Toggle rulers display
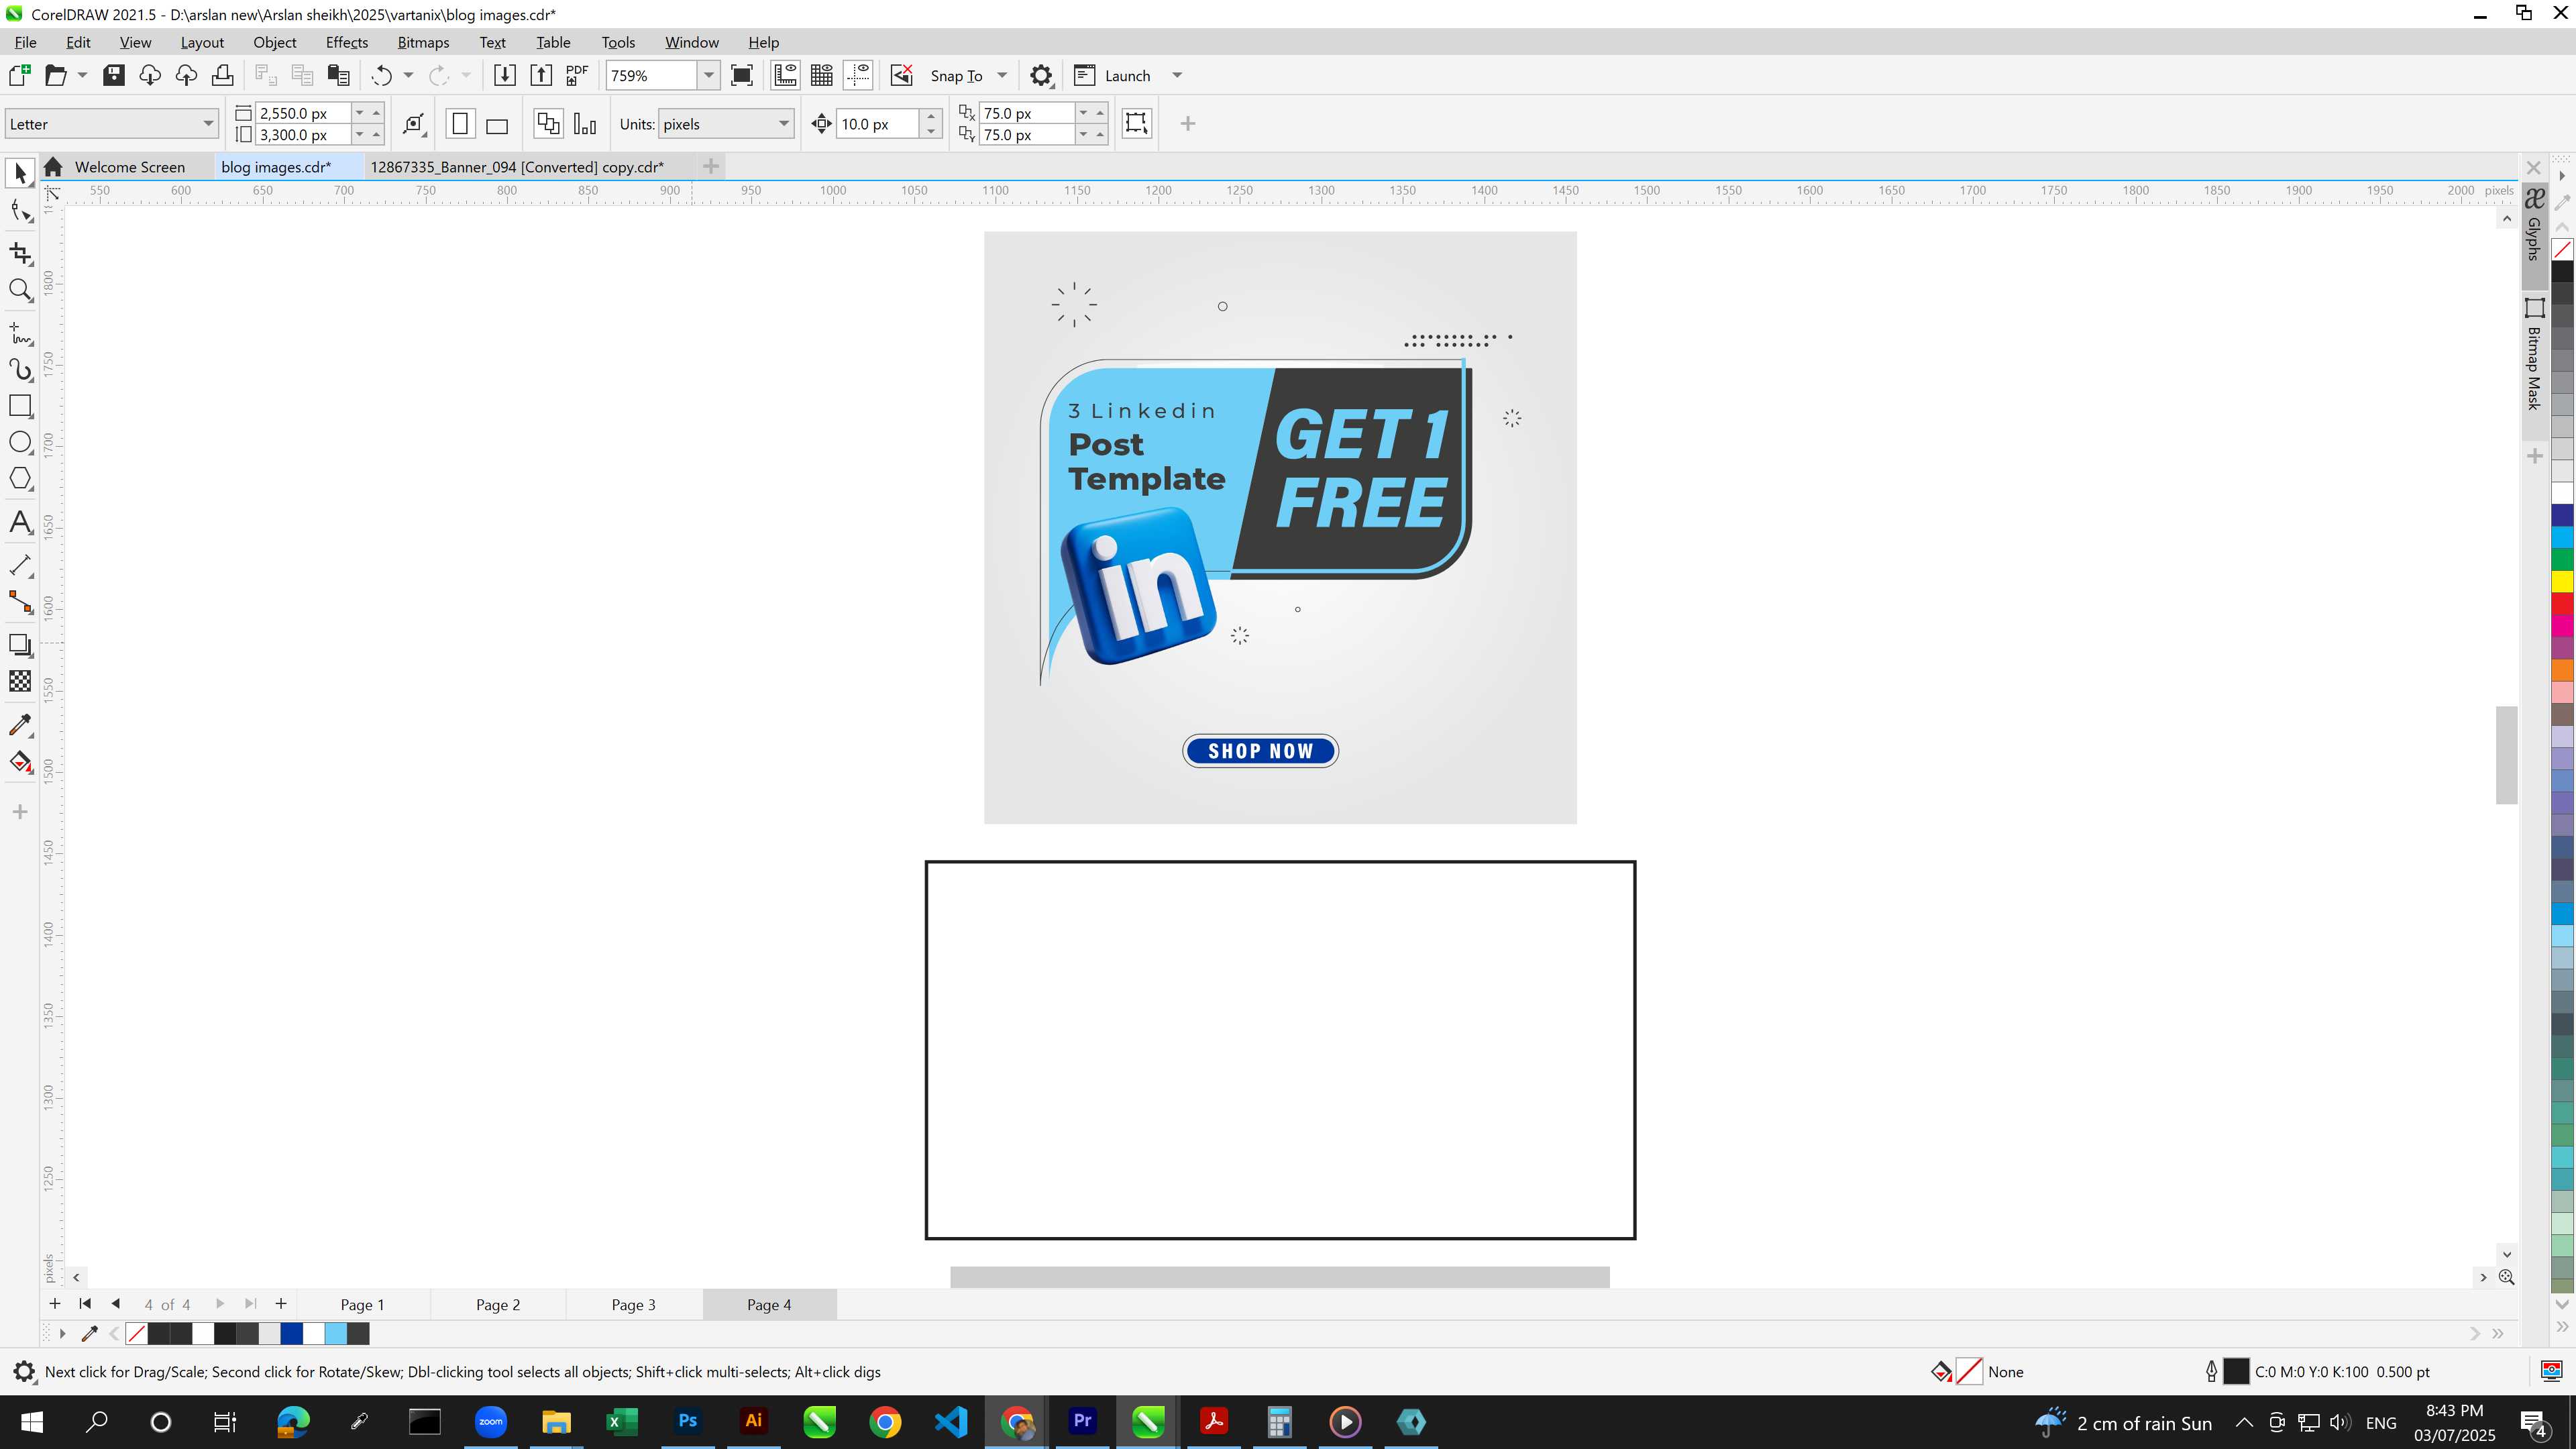This screenshot has height=1449, width=2576. (x=785, y=76)
